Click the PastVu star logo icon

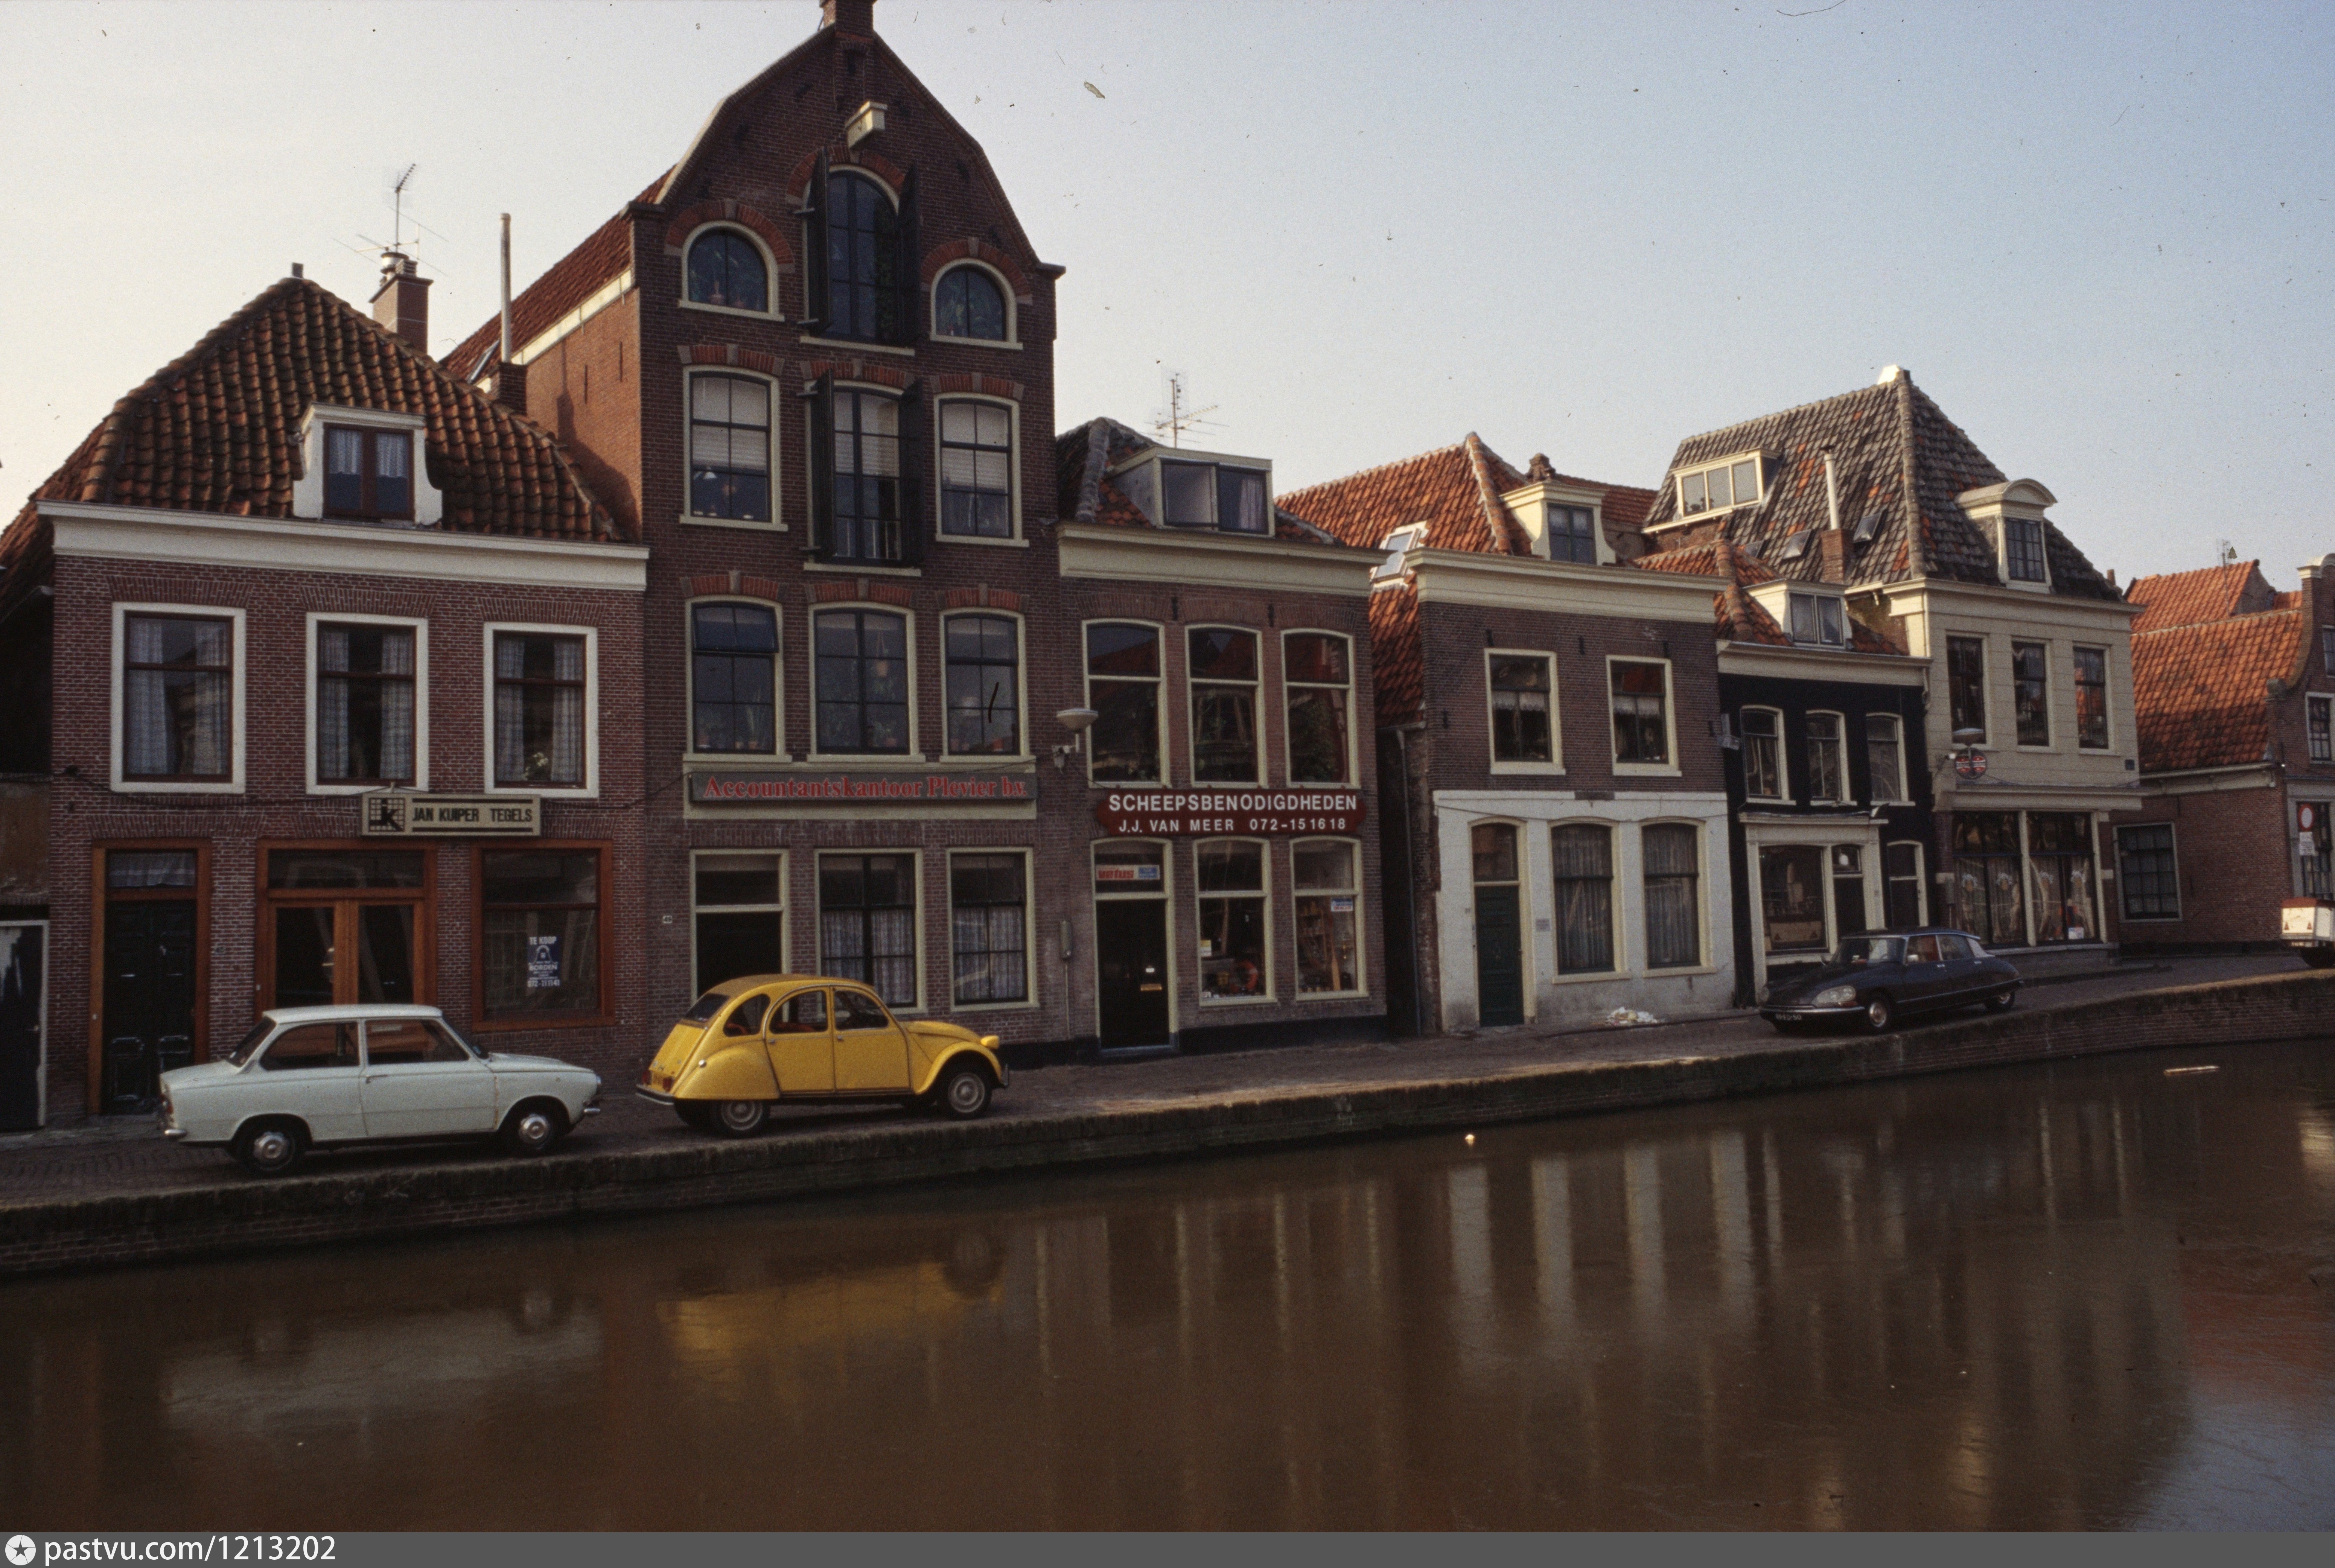20,1549
